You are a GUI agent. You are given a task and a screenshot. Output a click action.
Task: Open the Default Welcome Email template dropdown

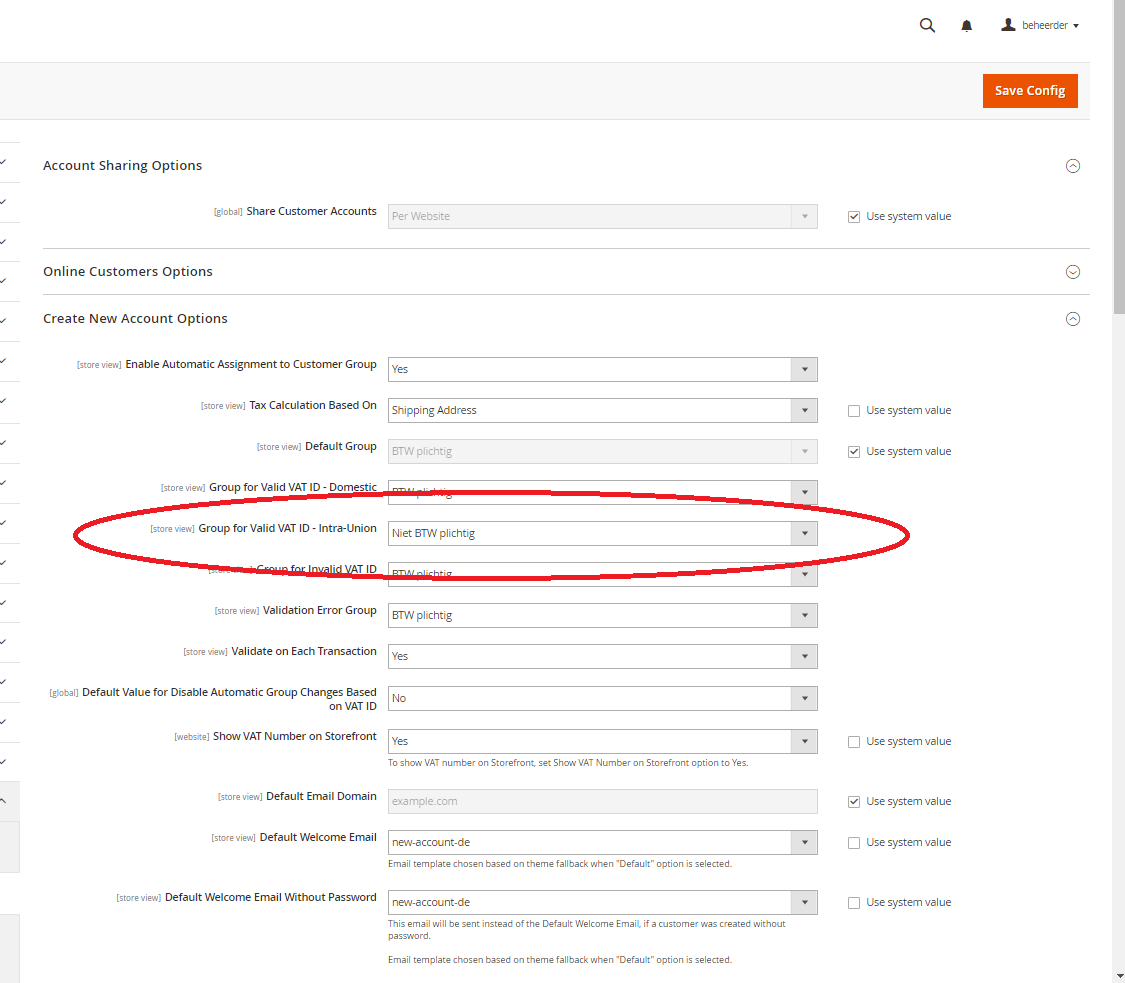(804, 842)
